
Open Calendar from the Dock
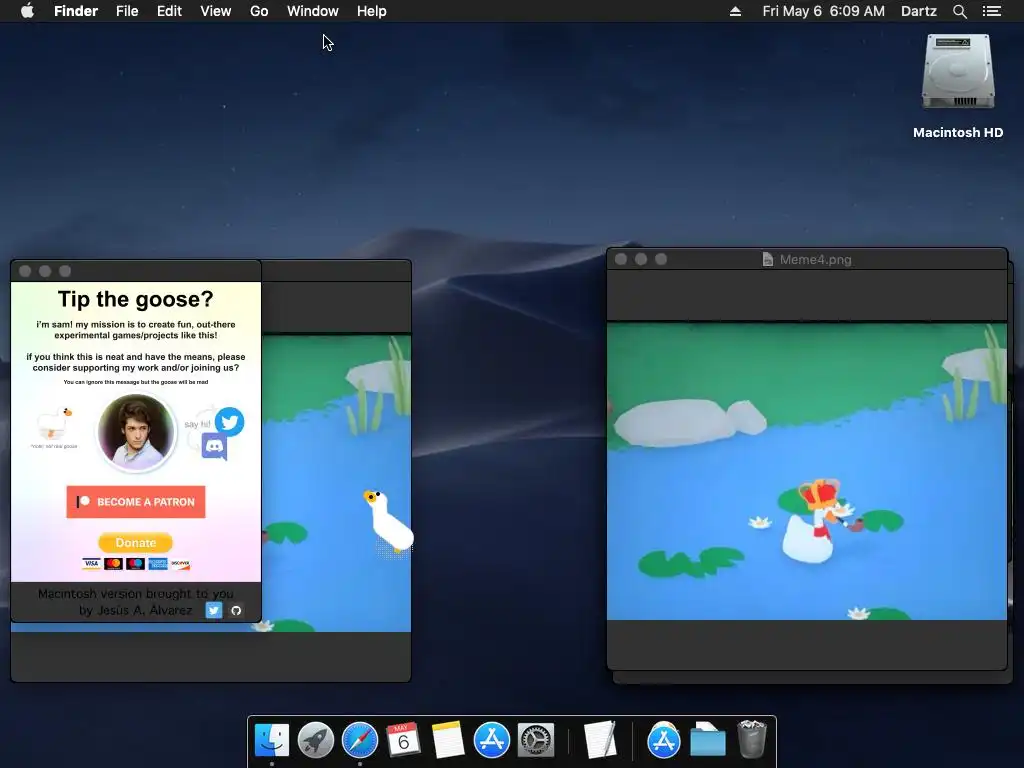(x=403, y=741)
